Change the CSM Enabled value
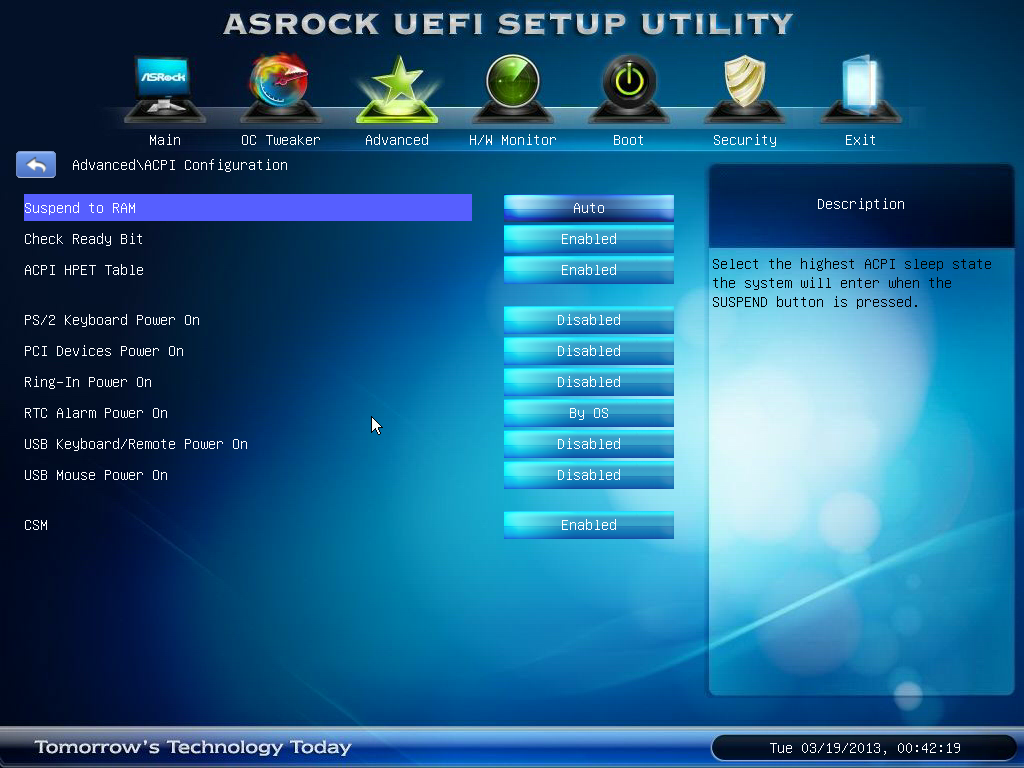Image resolution: width=1024 pixels, height=768 pixels. pyautogui.click(x=588, y=525)
